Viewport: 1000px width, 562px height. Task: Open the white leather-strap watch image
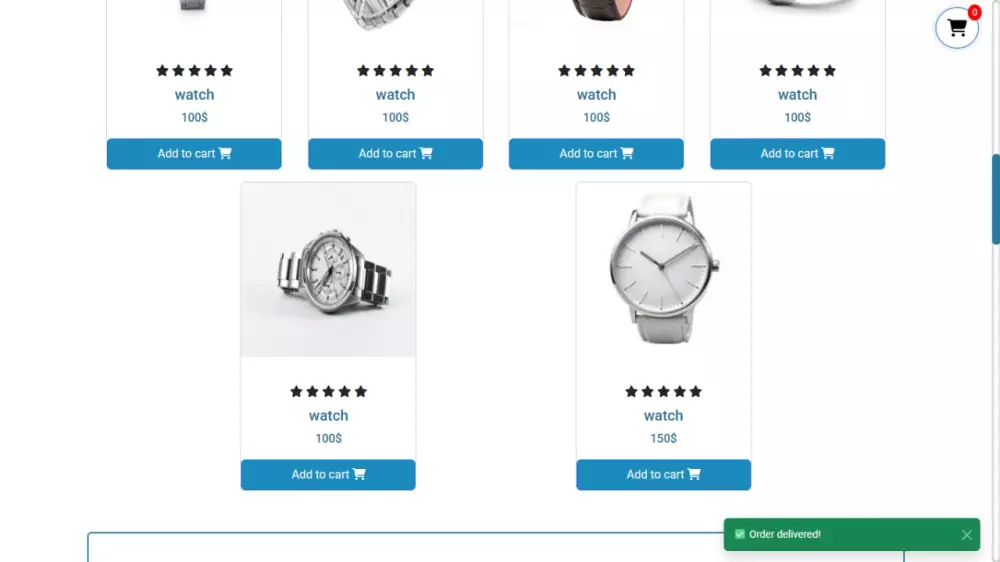[663, 270]
